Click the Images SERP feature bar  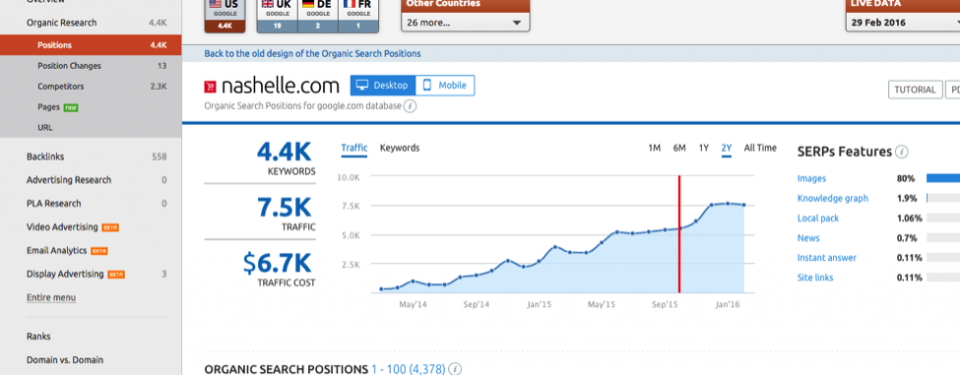[943, 178]
